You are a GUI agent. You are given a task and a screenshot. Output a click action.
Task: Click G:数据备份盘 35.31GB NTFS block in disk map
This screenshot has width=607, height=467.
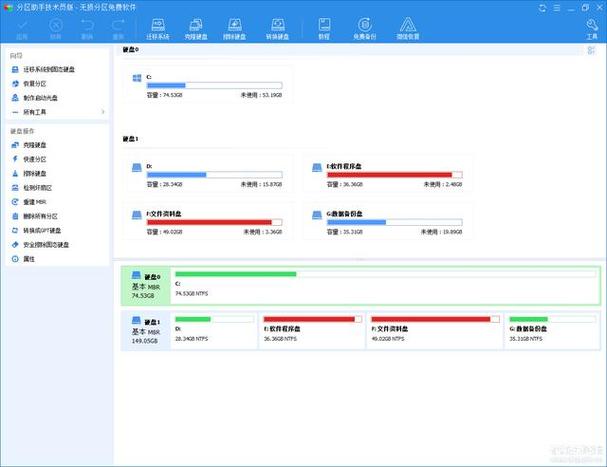[x=552, y=330]
